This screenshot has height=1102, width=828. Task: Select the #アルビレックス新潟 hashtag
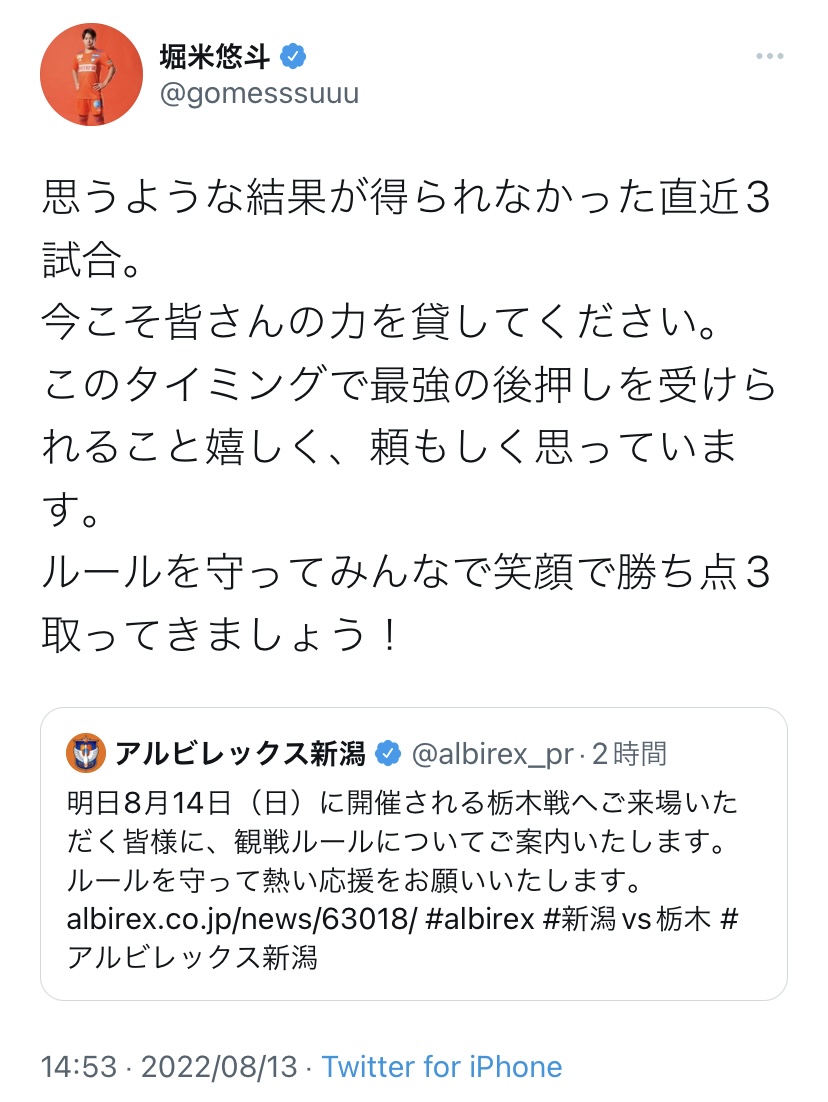(193, 956)
